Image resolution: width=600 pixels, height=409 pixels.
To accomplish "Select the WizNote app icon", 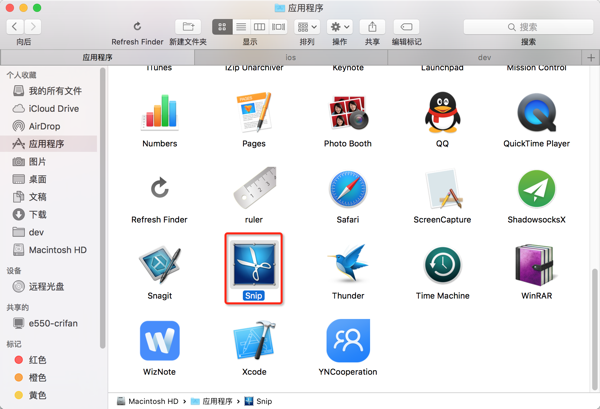I will point(160,341).
